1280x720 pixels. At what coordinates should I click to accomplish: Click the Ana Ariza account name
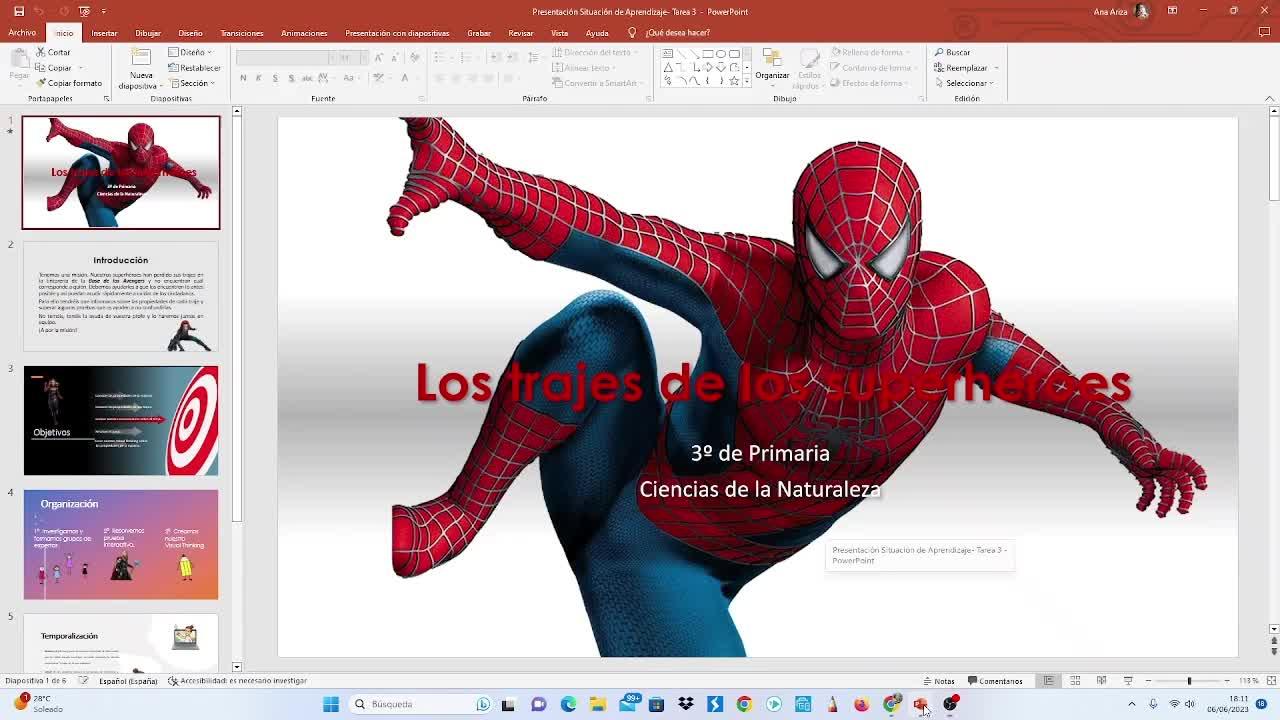[x=1110, y=11]
